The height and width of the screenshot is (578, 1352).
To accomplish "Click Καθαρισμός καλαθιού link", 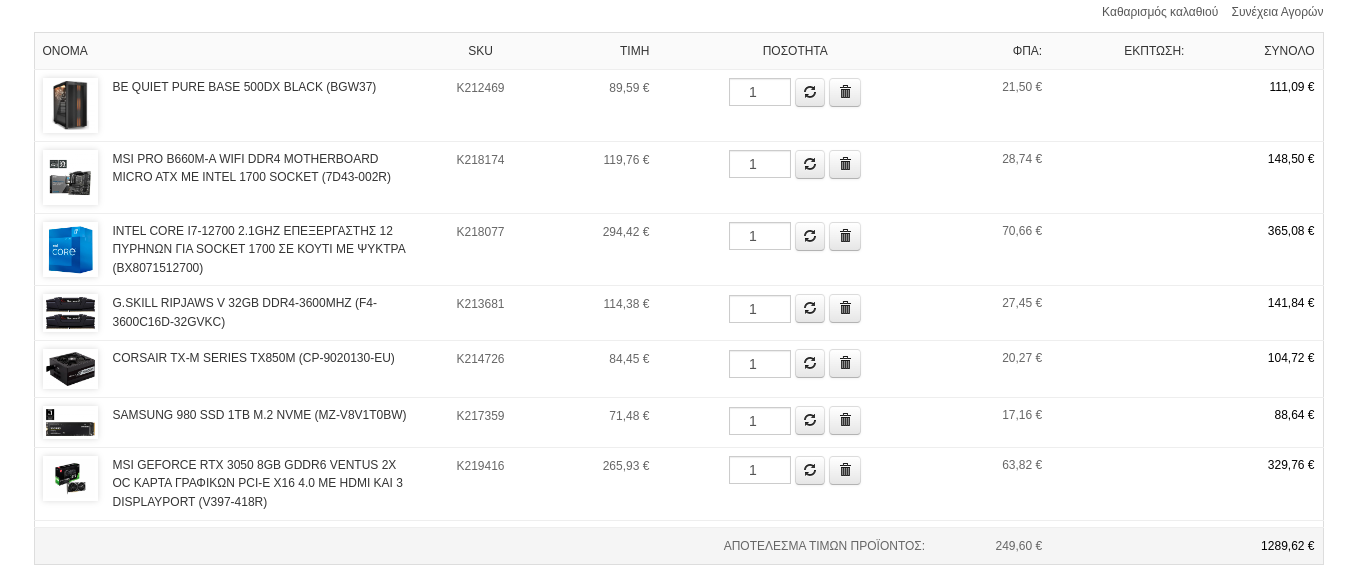I will pyautogui.click(x=1160, y=12).
